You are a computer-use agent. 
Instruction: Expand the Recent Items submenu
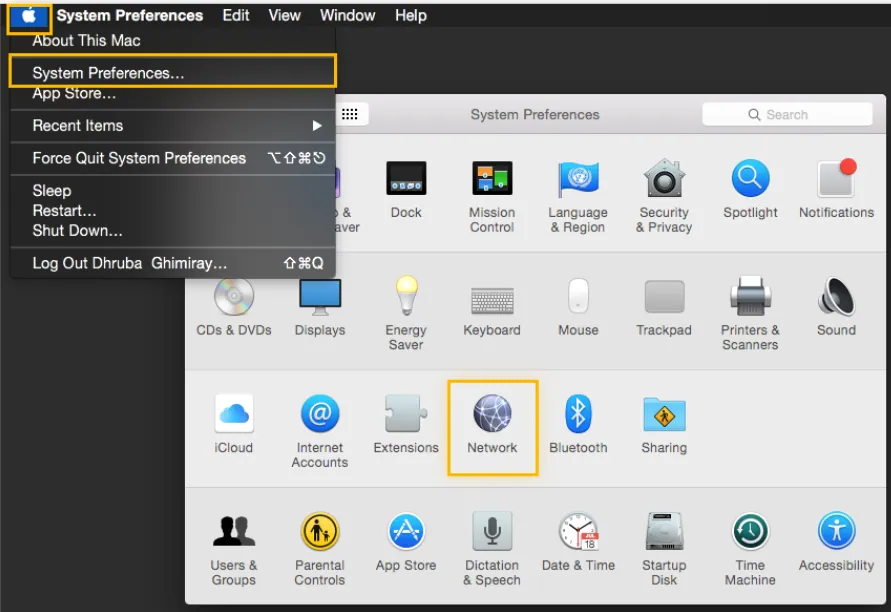(x=173, y=126)
